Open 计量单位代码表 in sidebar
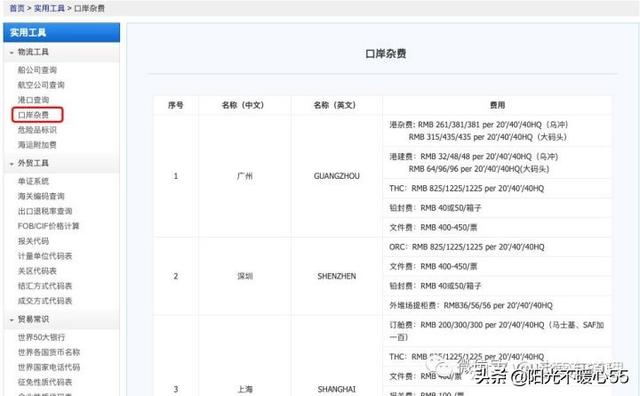This screenshot has width=640, height=396. (45, 256)
